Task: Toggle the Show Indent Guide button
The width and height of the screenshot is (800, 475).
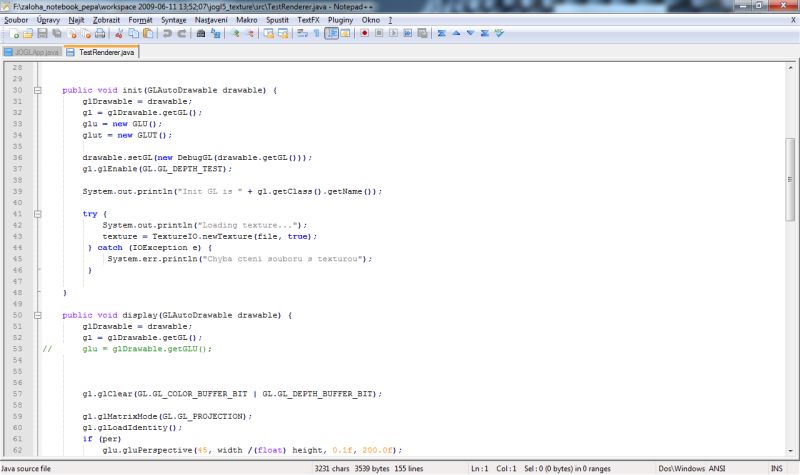Action: [331, 33]
